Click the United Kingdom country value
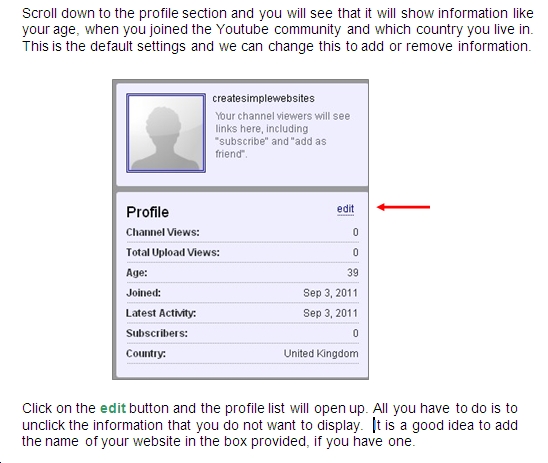Screen dimensions: 548x463 pyautogui.click(x=321, y=354)
